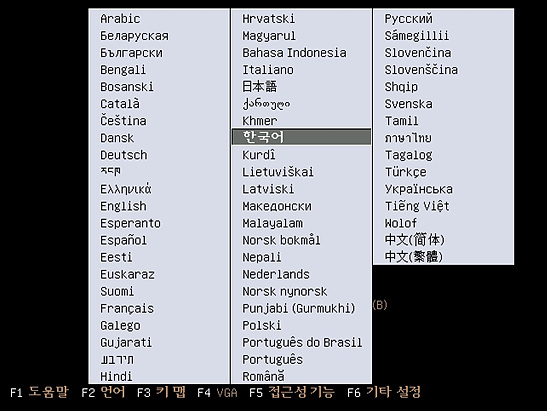The height and width of the screenshot is (411, 547).
Task: Pick Polski language
Action: point(262,326)
